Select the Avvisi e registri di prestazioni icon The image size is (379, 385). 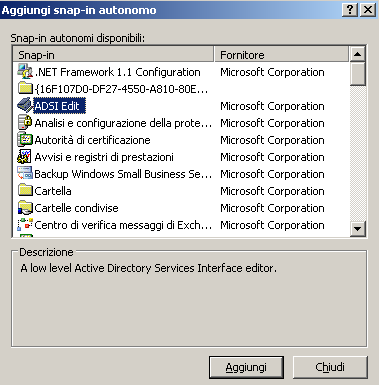pyautogui.click(x=25, y=157)
